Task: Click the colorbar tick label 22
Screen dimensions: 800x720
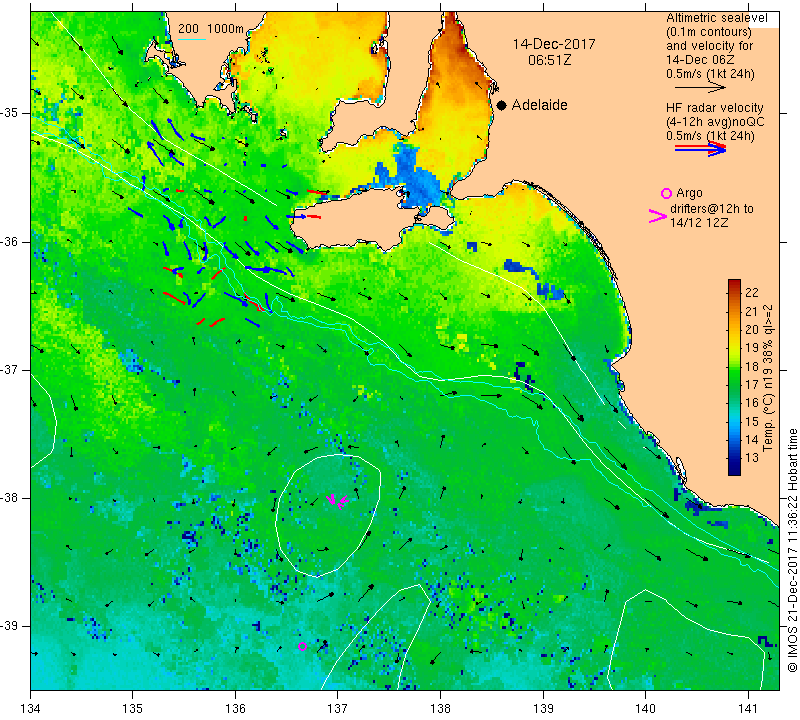Action: [752, 293]
